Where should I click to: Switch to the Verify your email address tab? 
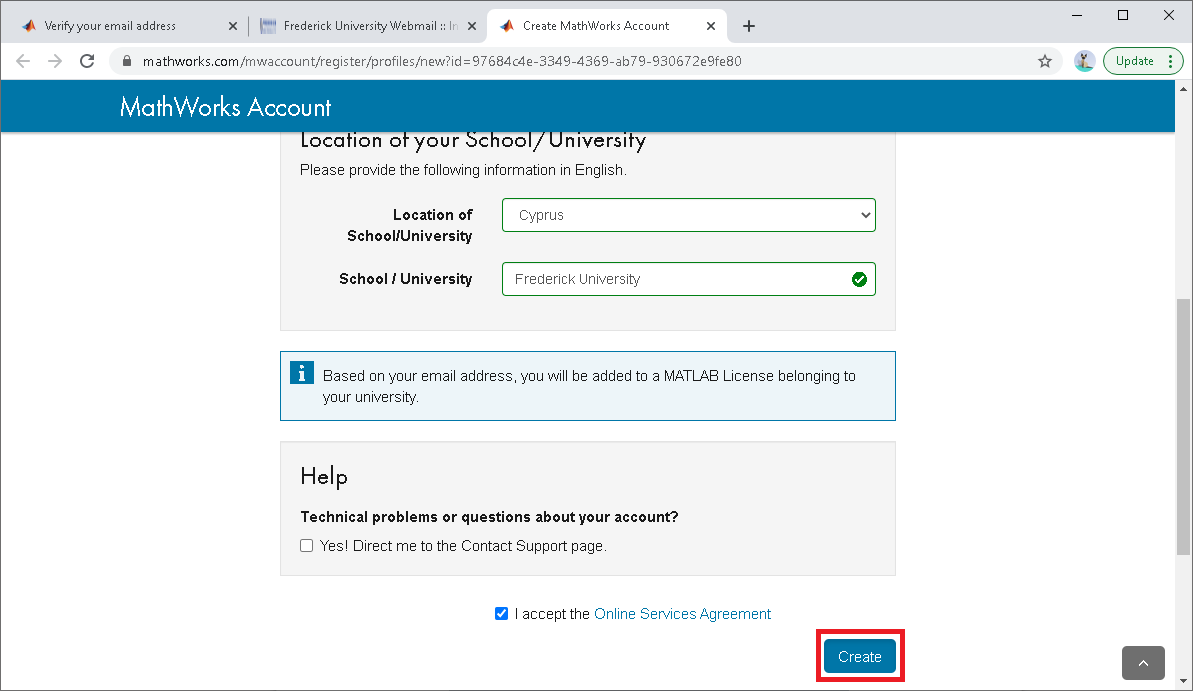tap(110, 26)
